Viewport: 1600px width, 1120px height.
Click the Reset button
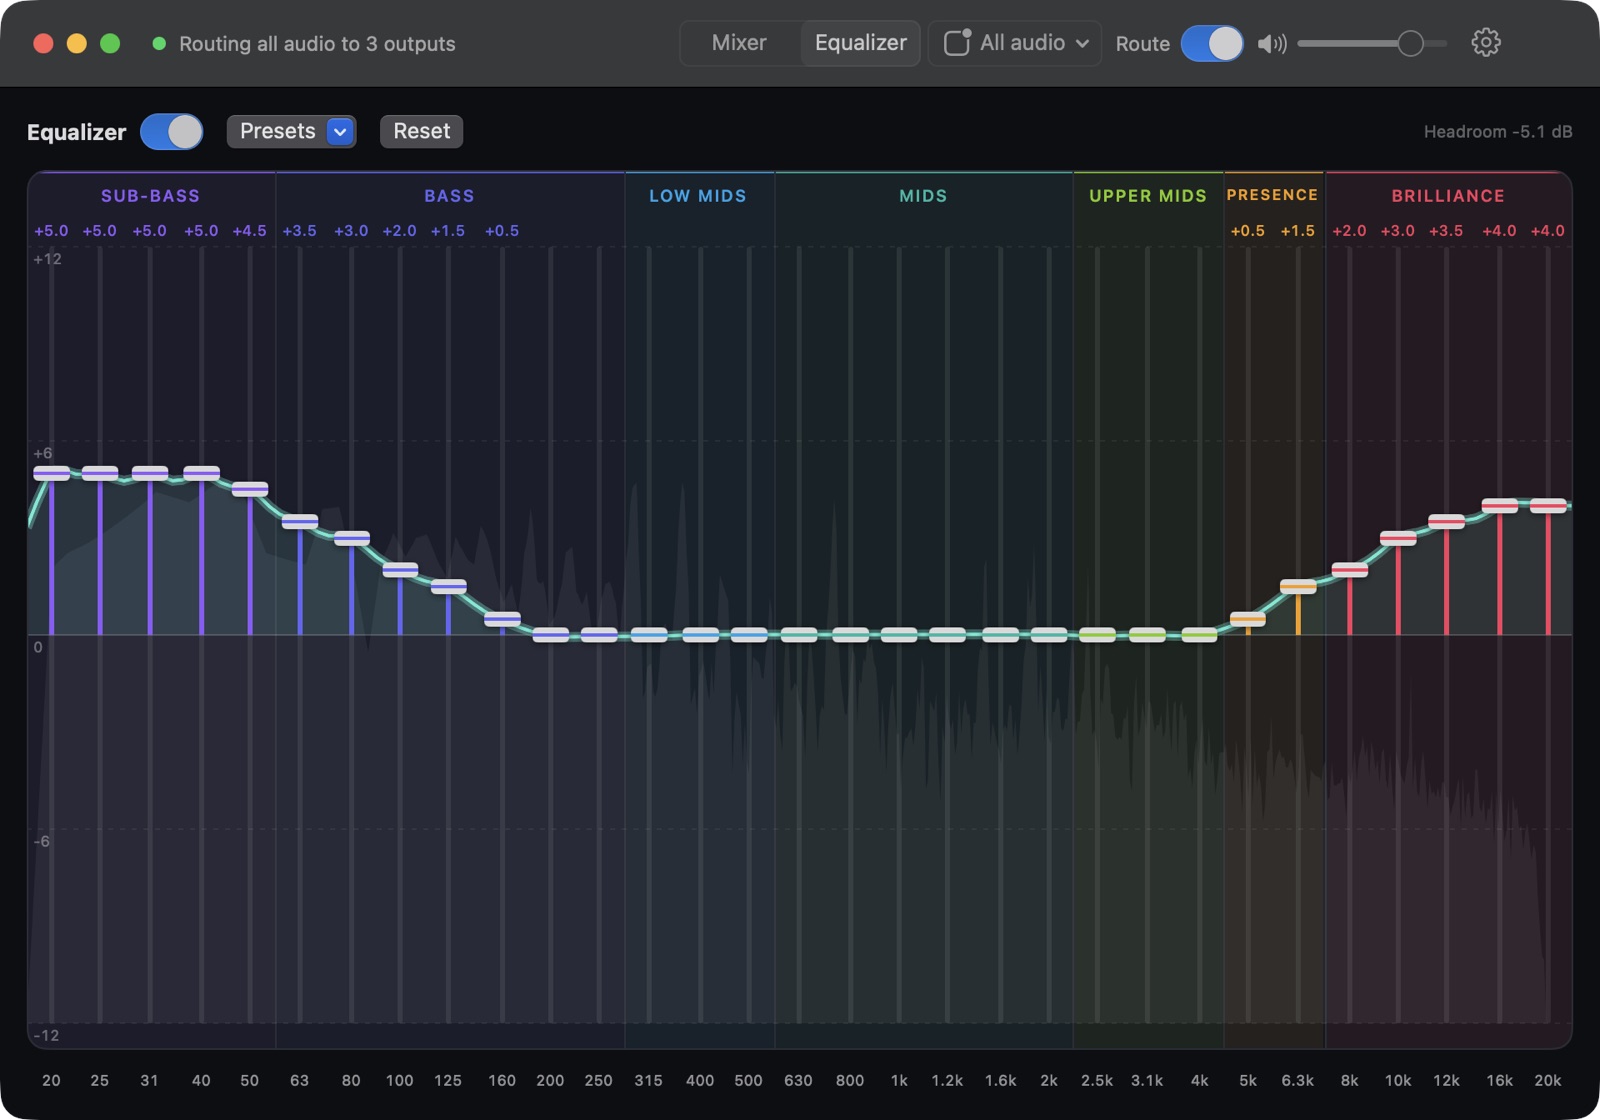421,131
